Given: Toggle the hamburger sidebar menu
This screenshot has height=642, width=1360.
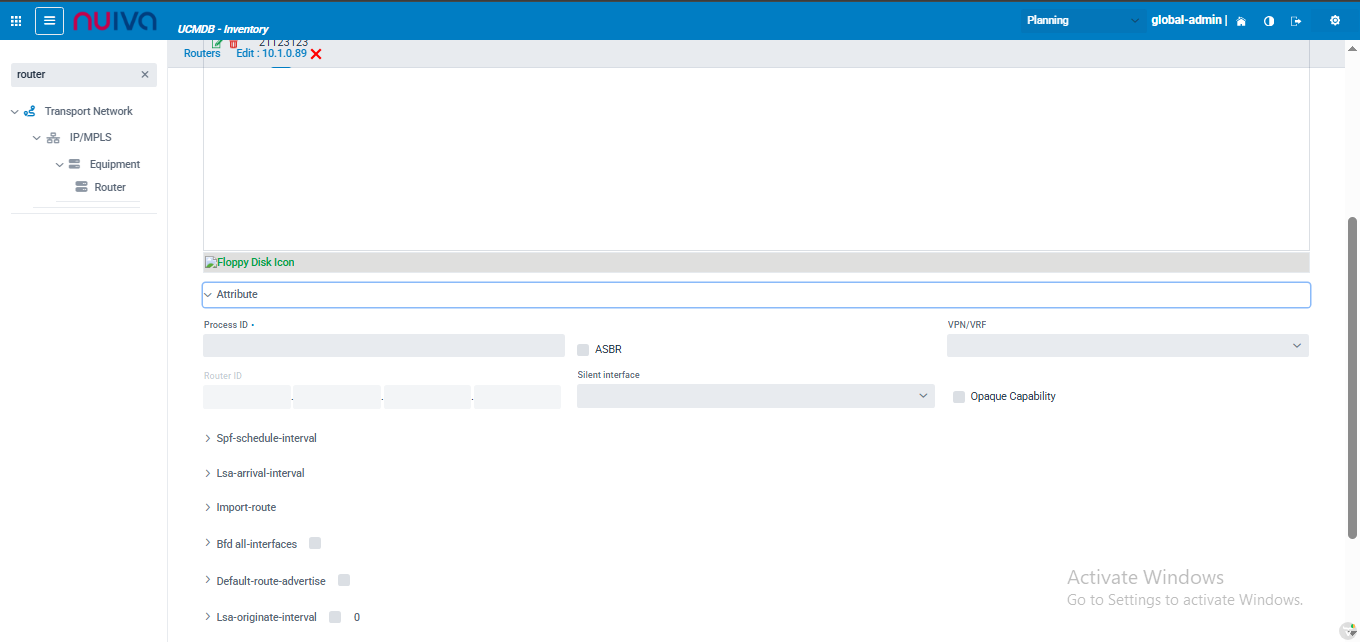Looking at the screenshot, I should point(49,21).
